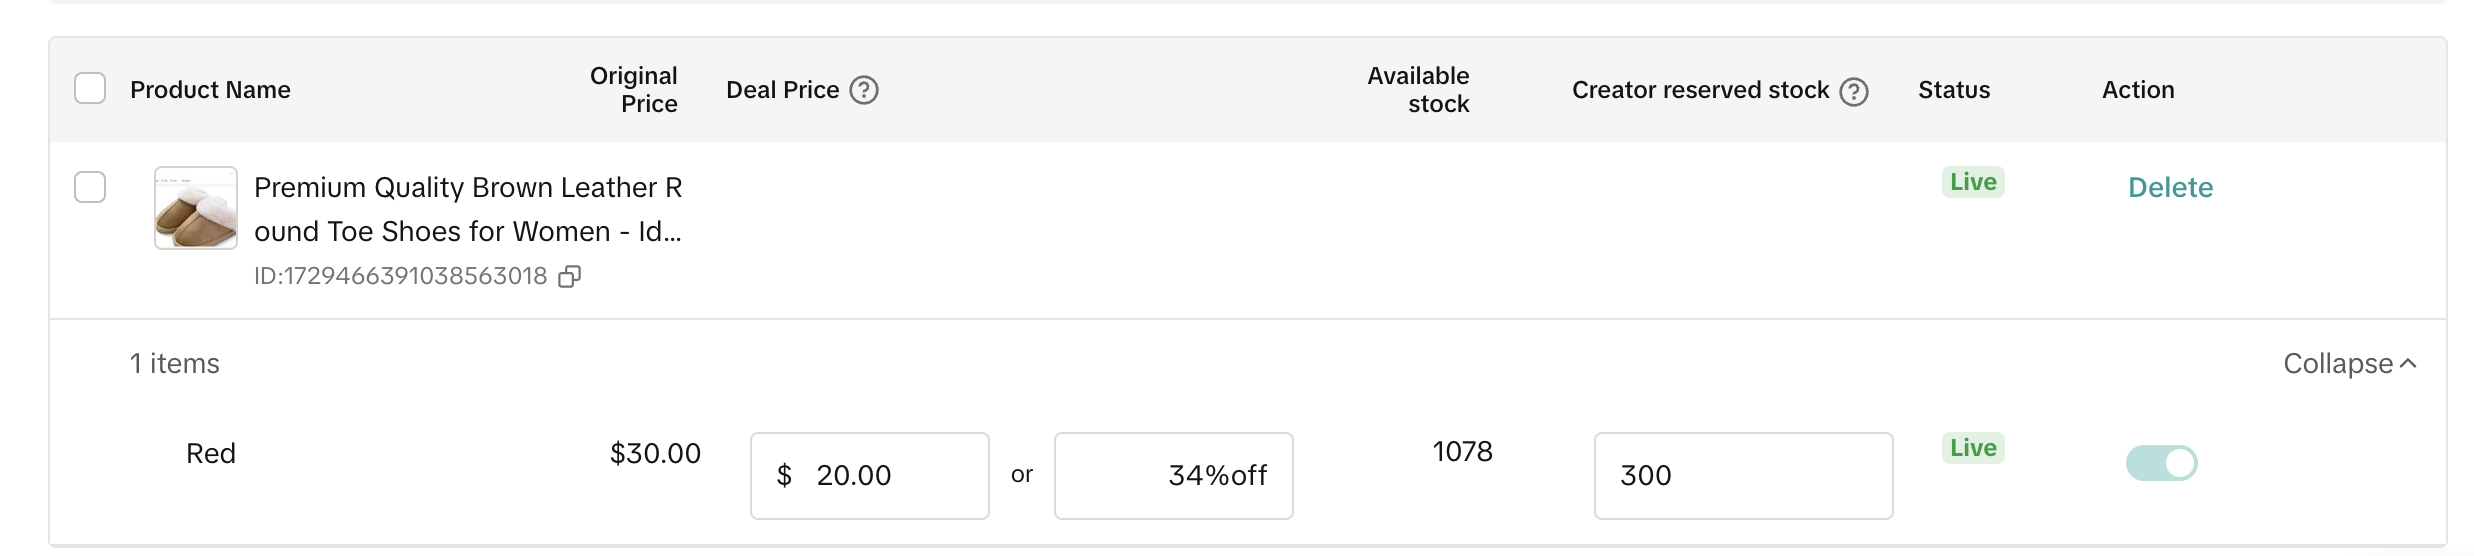
Task: Select the Brown Leather Shoes product checkbox
Action: 90,187
